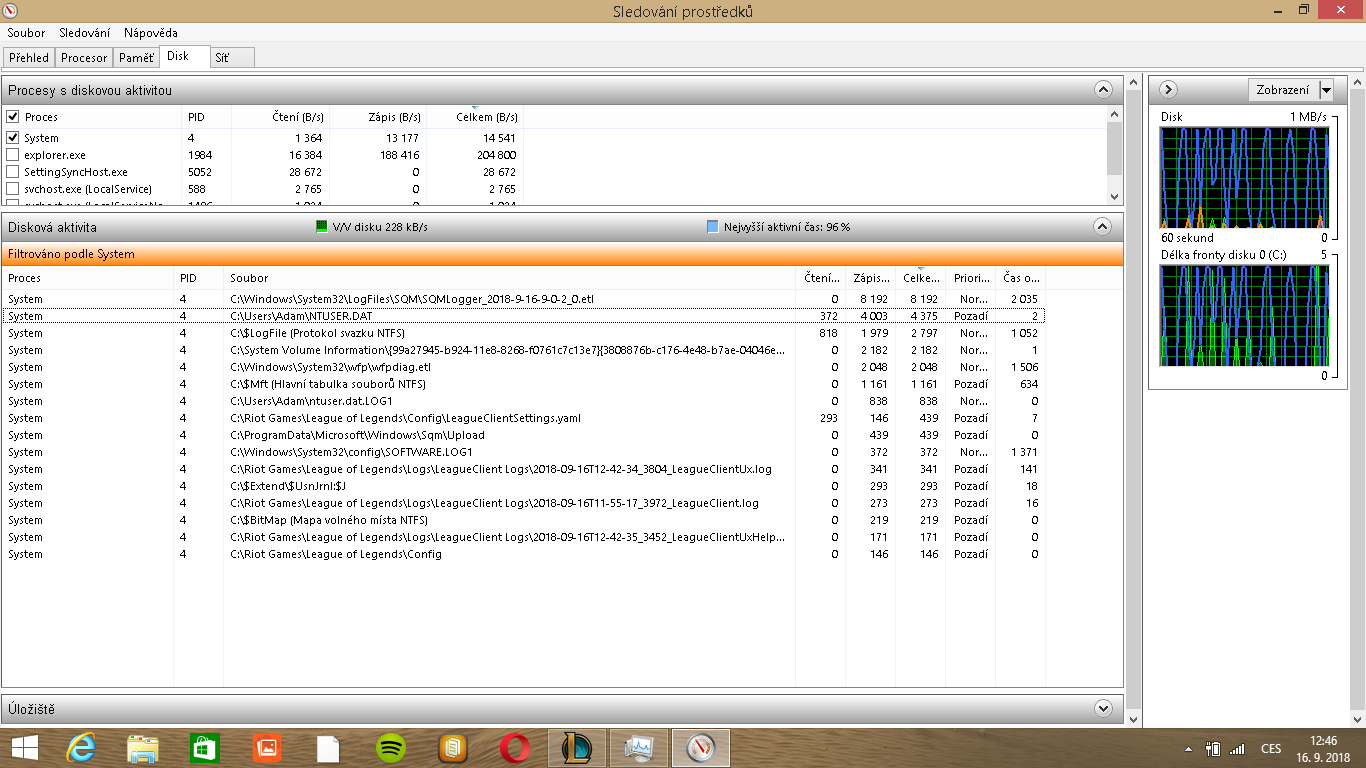
Task: Click the blue highest active time legend square
Action: click(712, 227)
